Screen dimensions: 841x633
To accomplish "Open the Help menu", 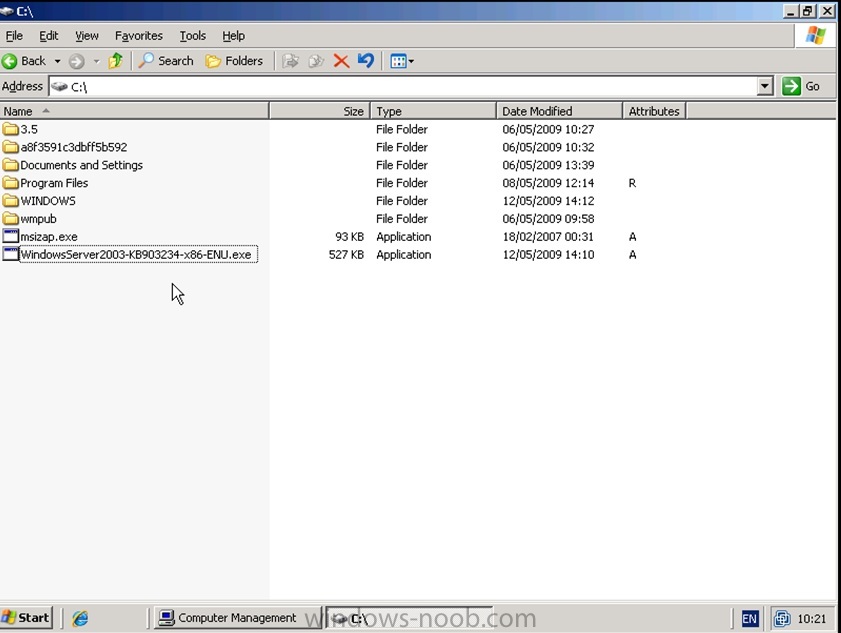I will pos(233,36).
